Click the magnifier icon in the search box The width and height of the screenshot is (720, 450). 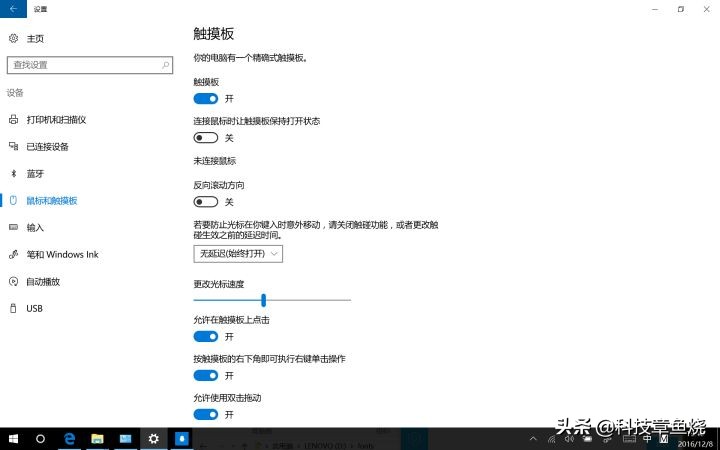coord(165,65)
